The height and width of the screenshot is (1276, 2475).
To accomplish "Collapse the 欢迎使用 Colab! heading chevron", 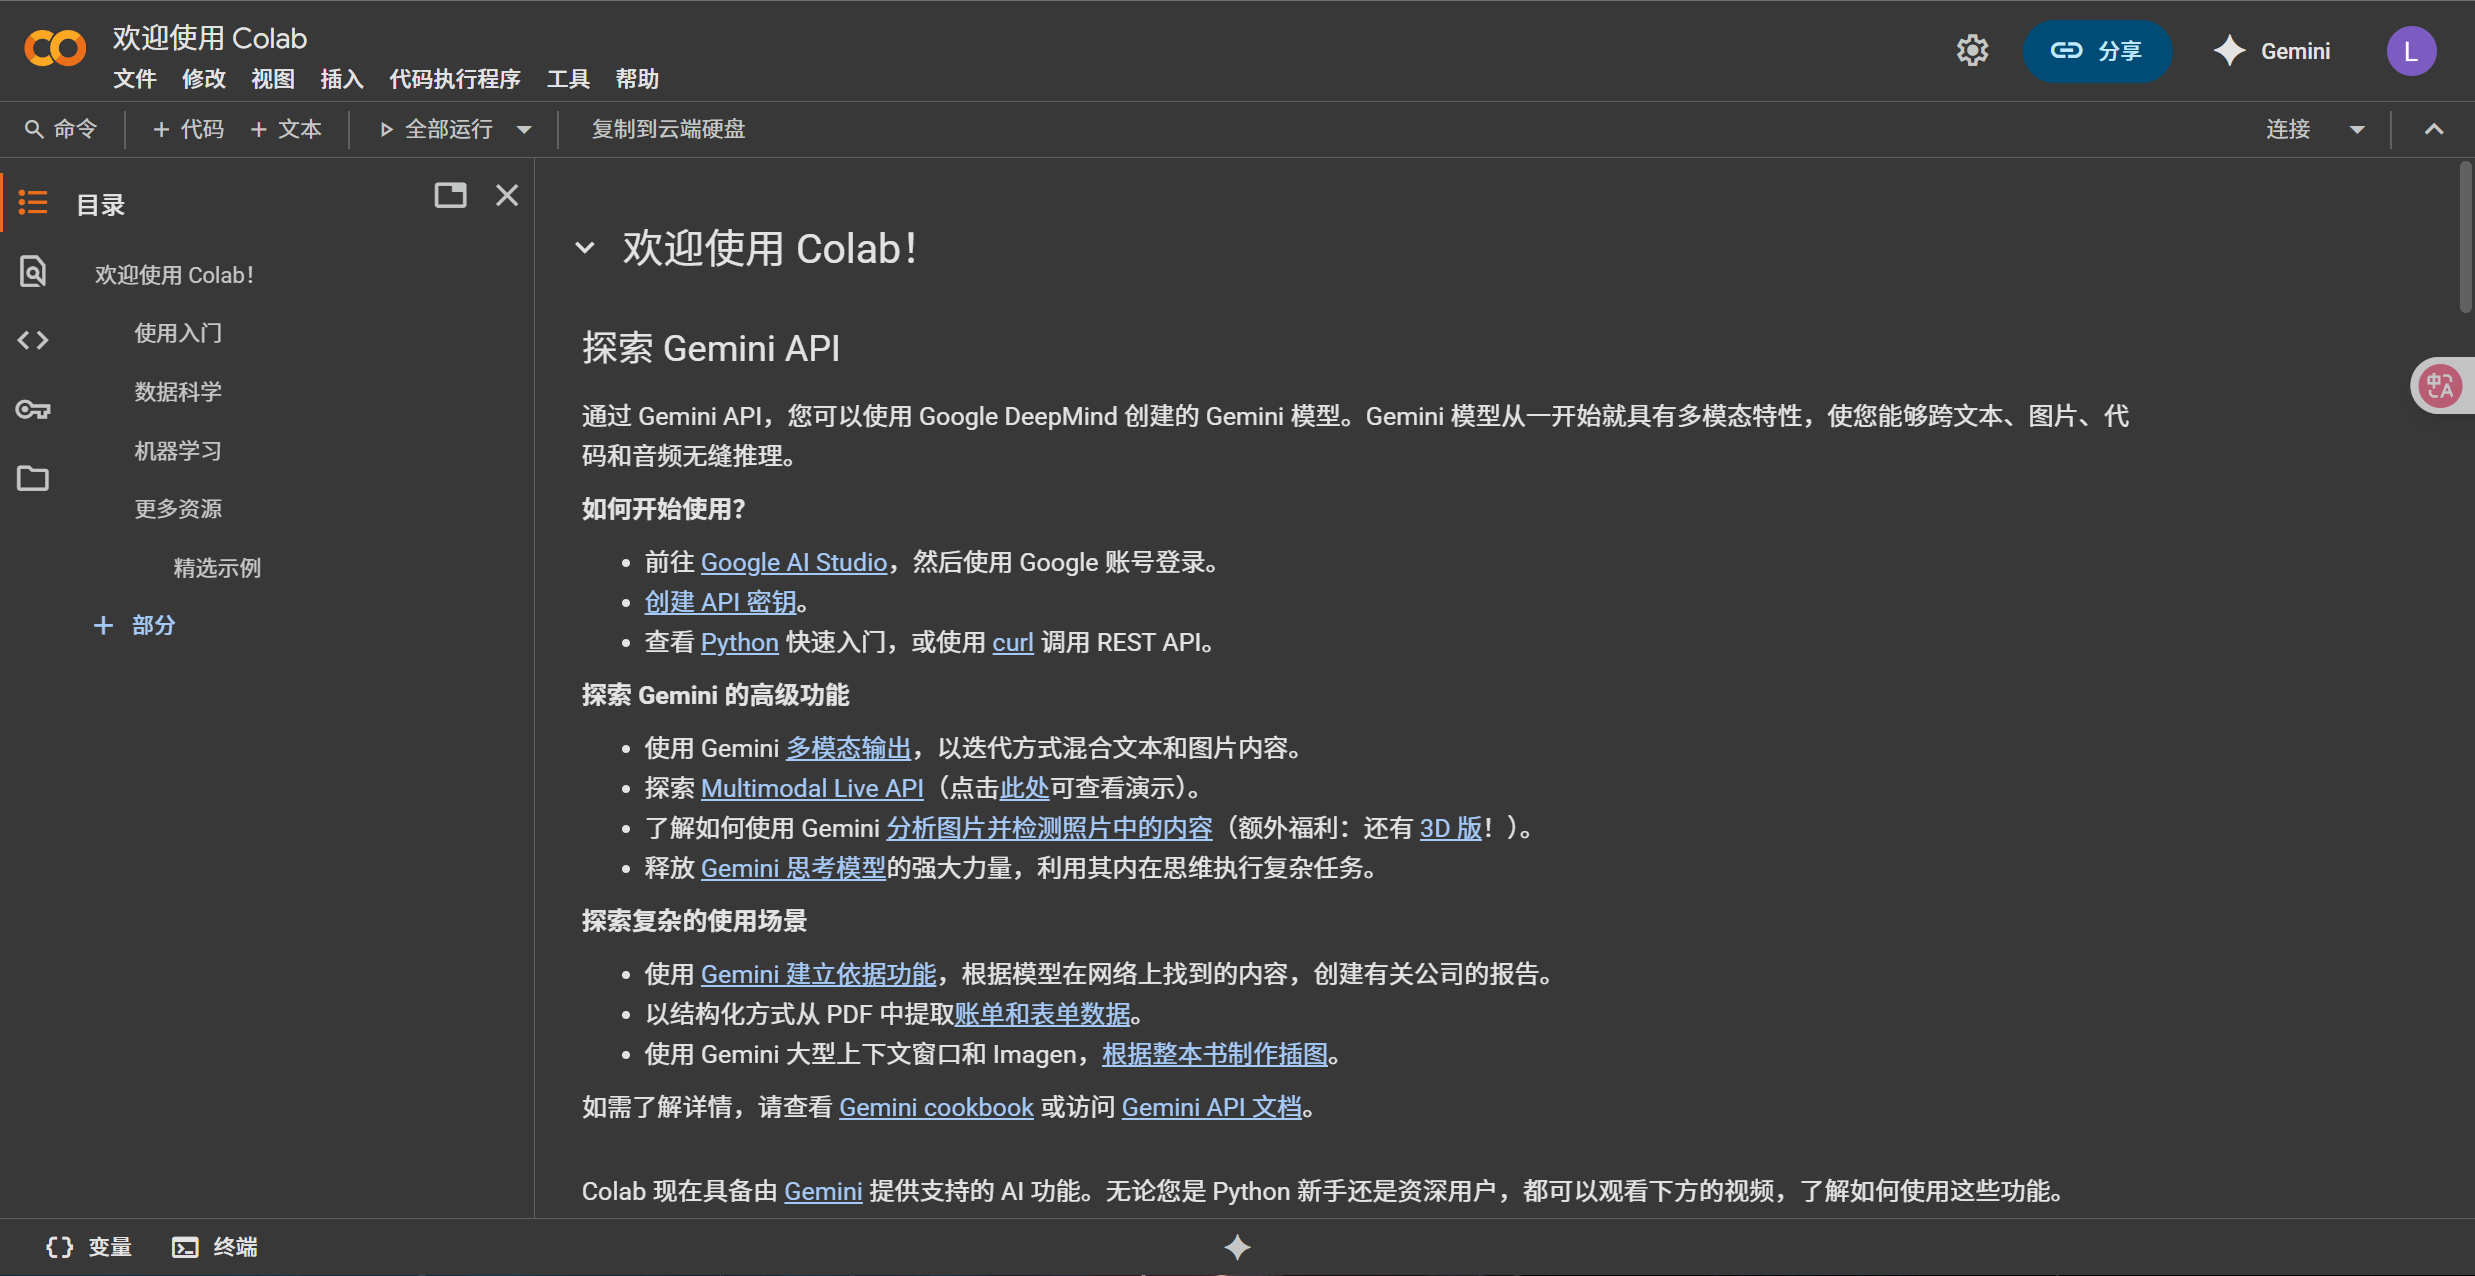I will click(x=585, y=248).
